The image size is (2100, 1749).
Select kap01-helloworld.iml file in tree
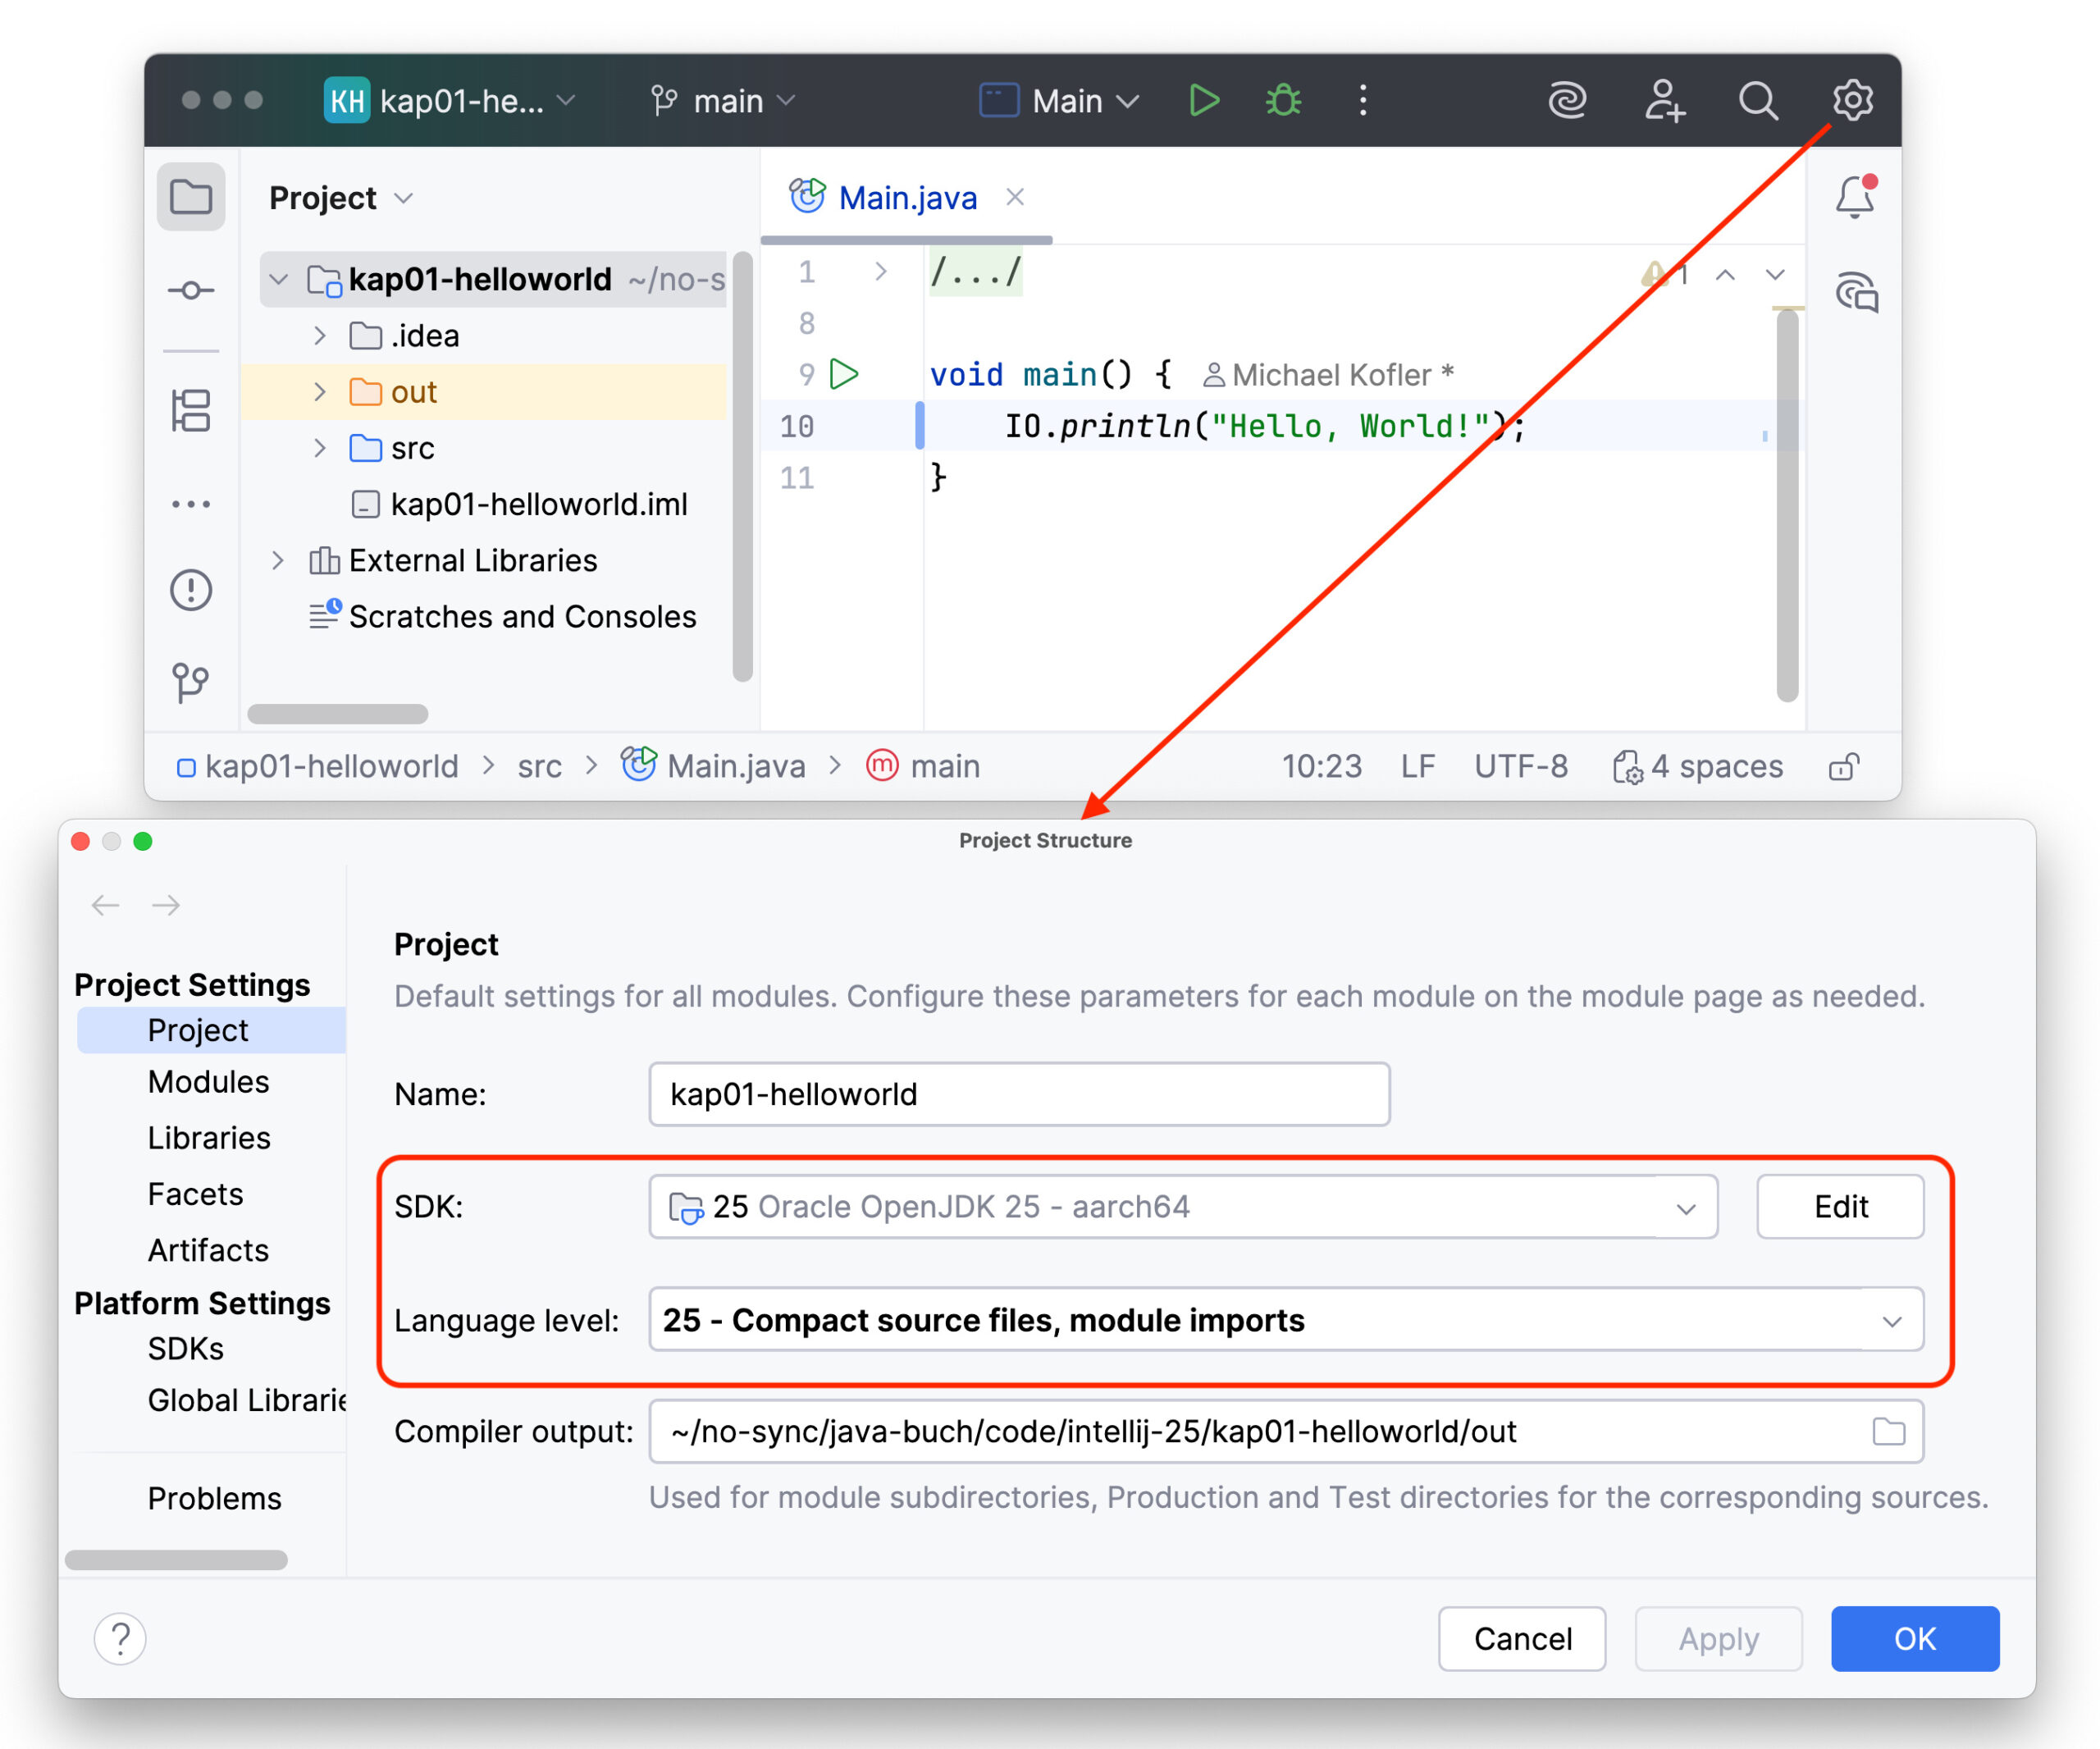[x=520, y=504]
